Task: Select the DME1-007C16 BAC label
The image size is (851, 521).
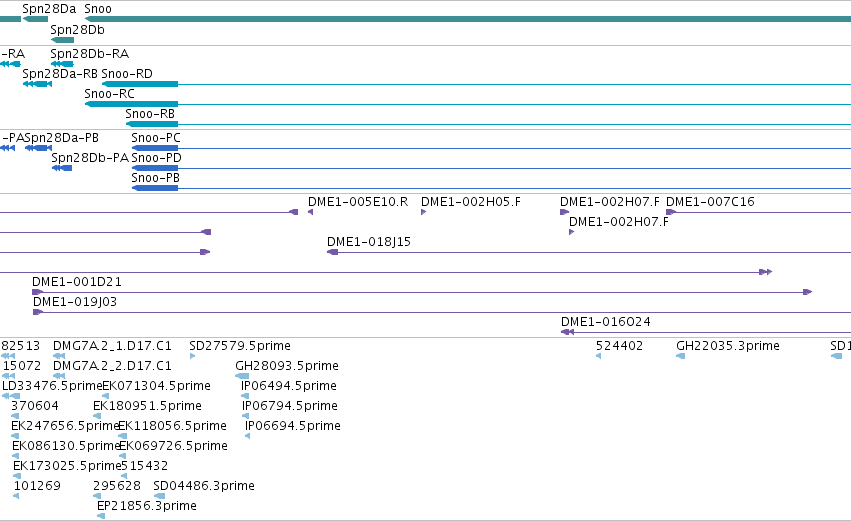Action: click(x=710, y=202)
